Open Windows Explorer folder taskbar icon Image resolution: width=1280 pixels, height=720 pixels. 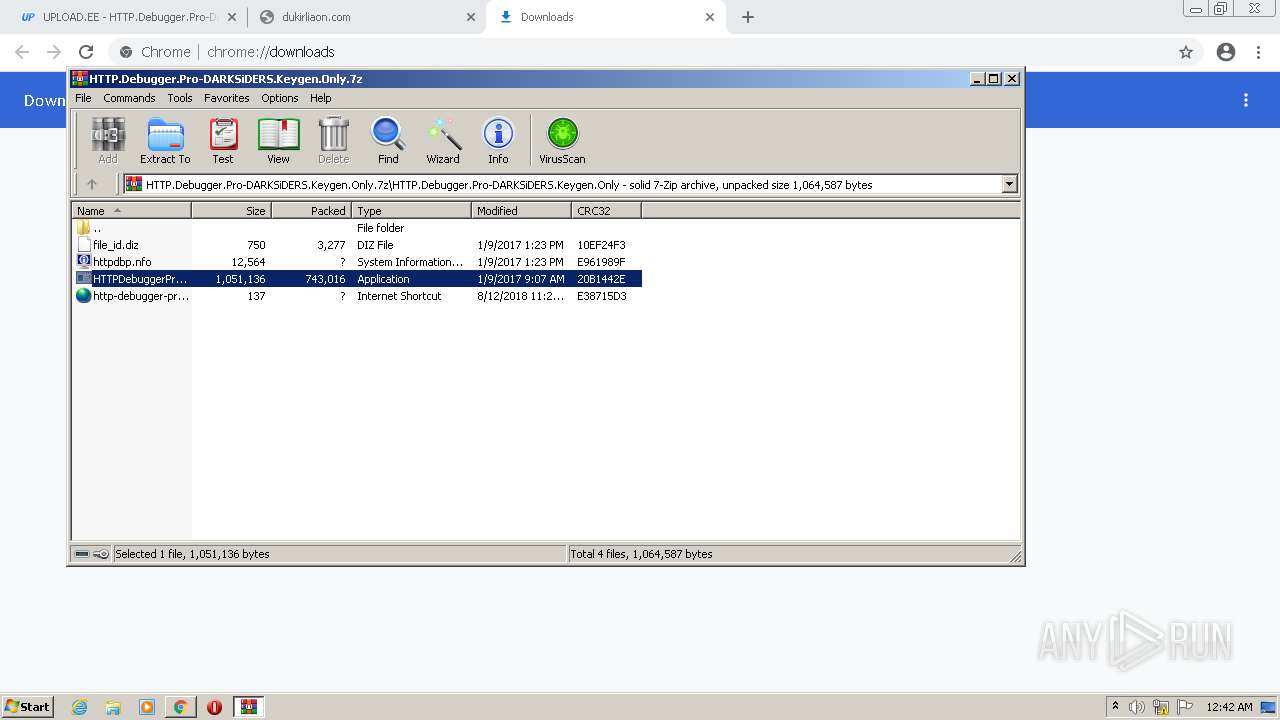pyautogui.click(x=113, y=707)
